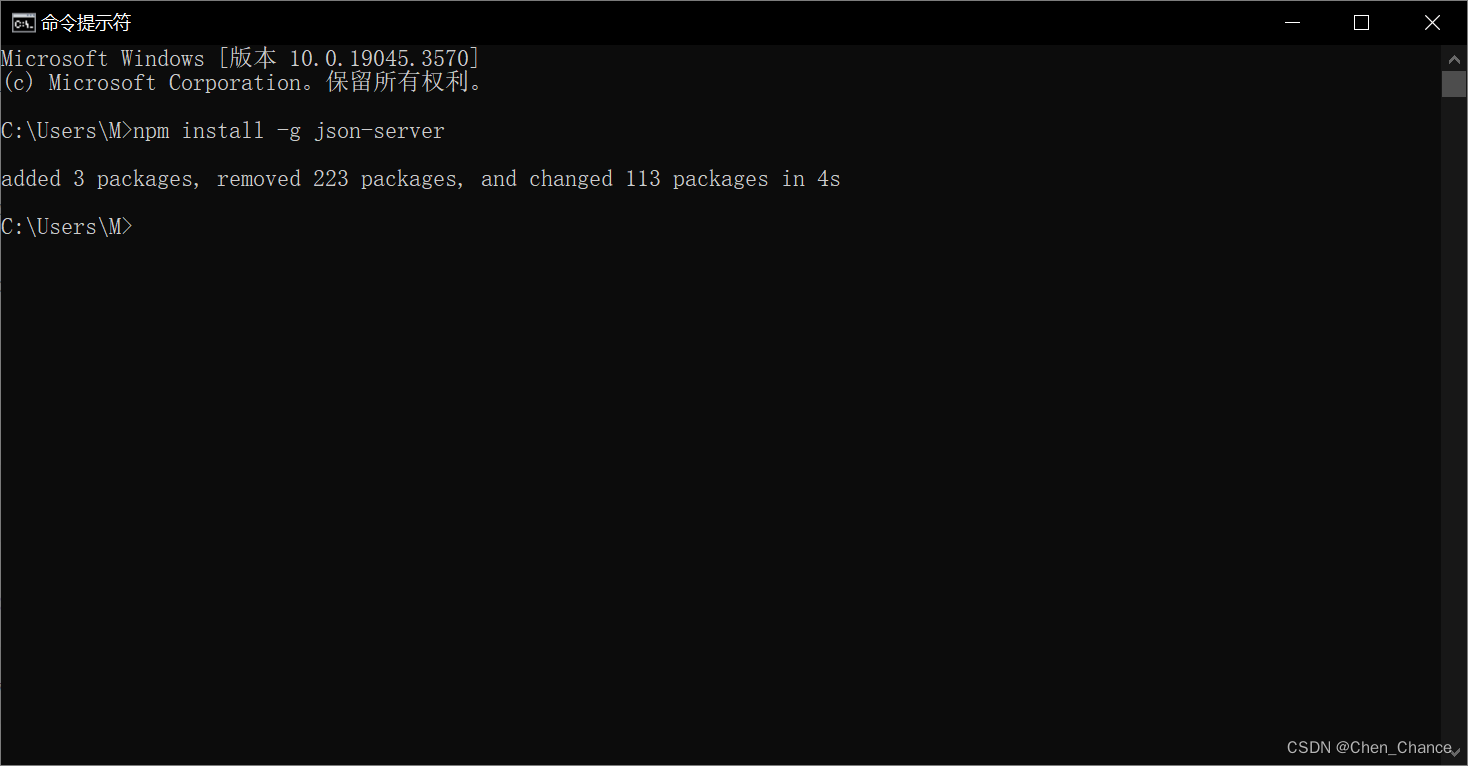Click the npm install -g json-server command text

[288, 130]
